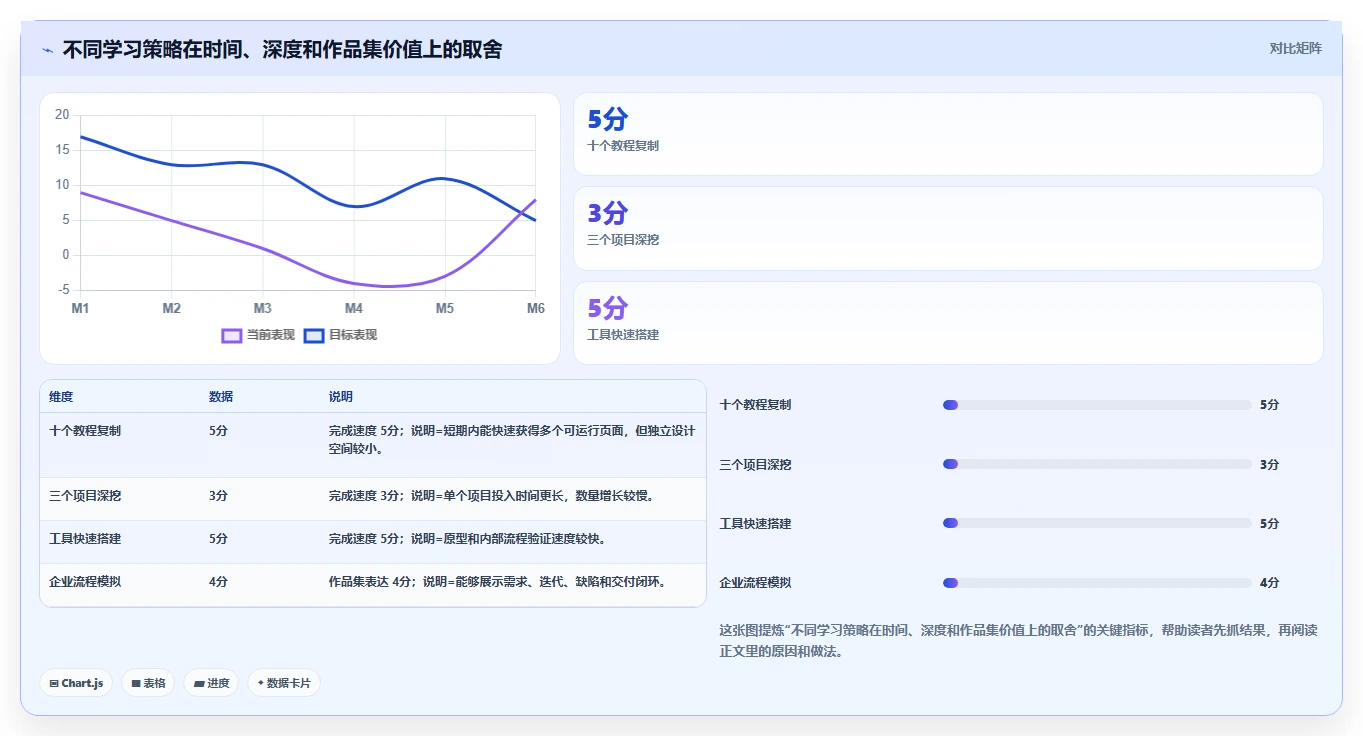
Task: Click the 3分 cell in the 三个项目深挖 table row
Action: coord(218,496)
